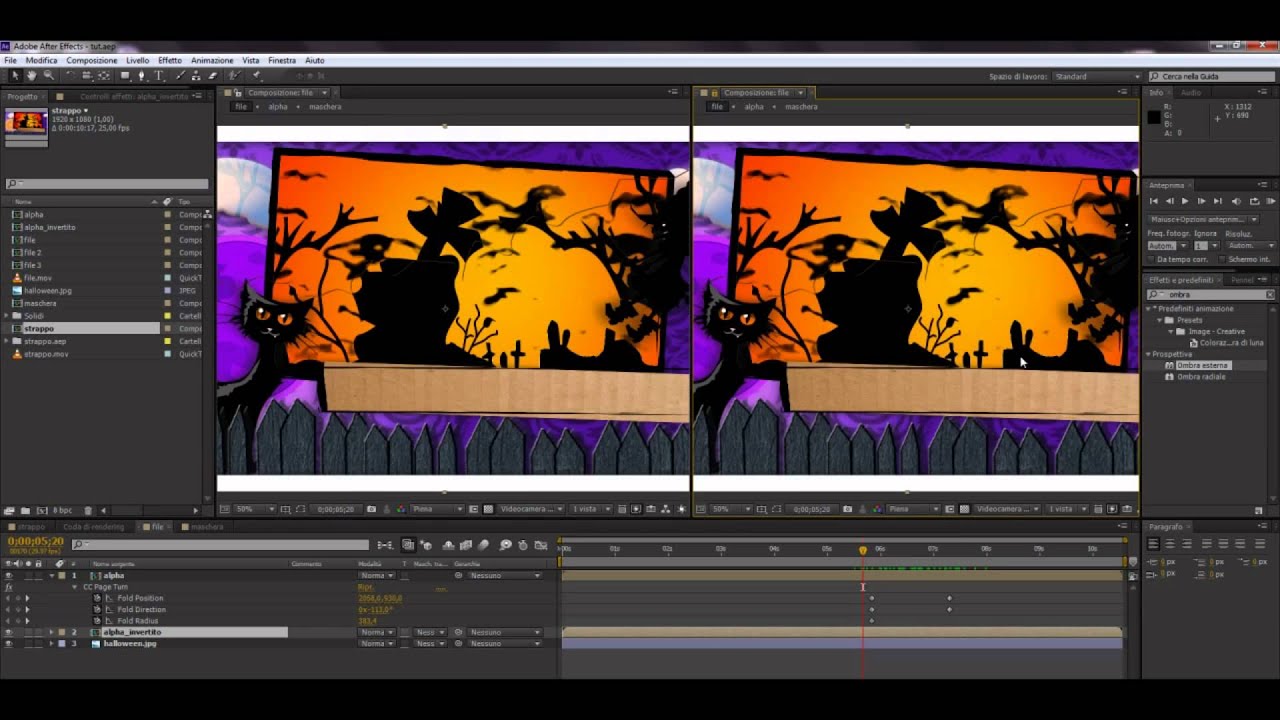Collapse the Prospettiva effects group
1280x720 pixels.
coord(1150,354)
